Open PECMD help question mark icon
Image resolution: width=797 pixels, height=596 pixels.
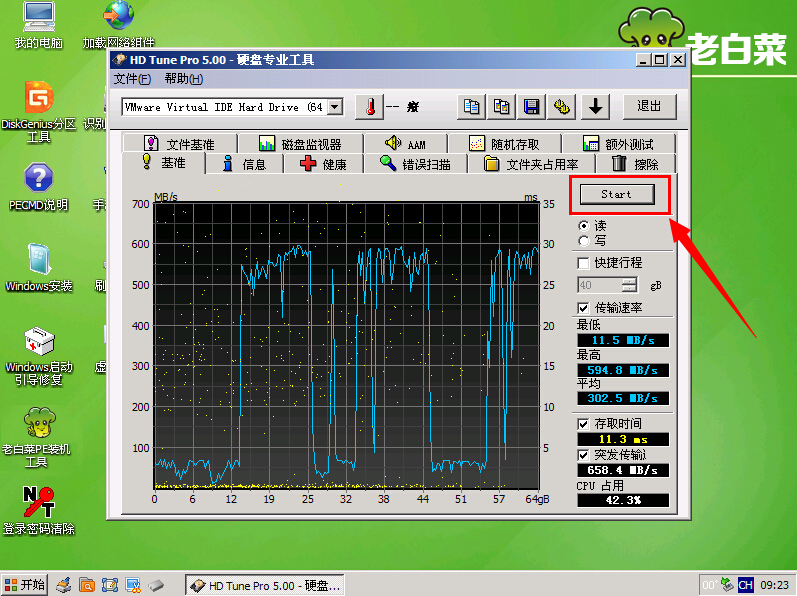click(39, 187)
